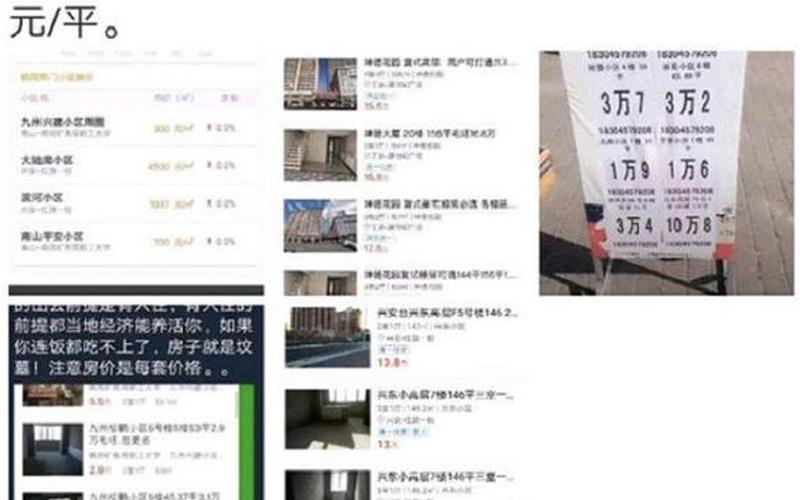The image size is (800, 500).
Task: Open the dark room thumbnail of the 2.9万 listing
Action: [x=53, y=449]
